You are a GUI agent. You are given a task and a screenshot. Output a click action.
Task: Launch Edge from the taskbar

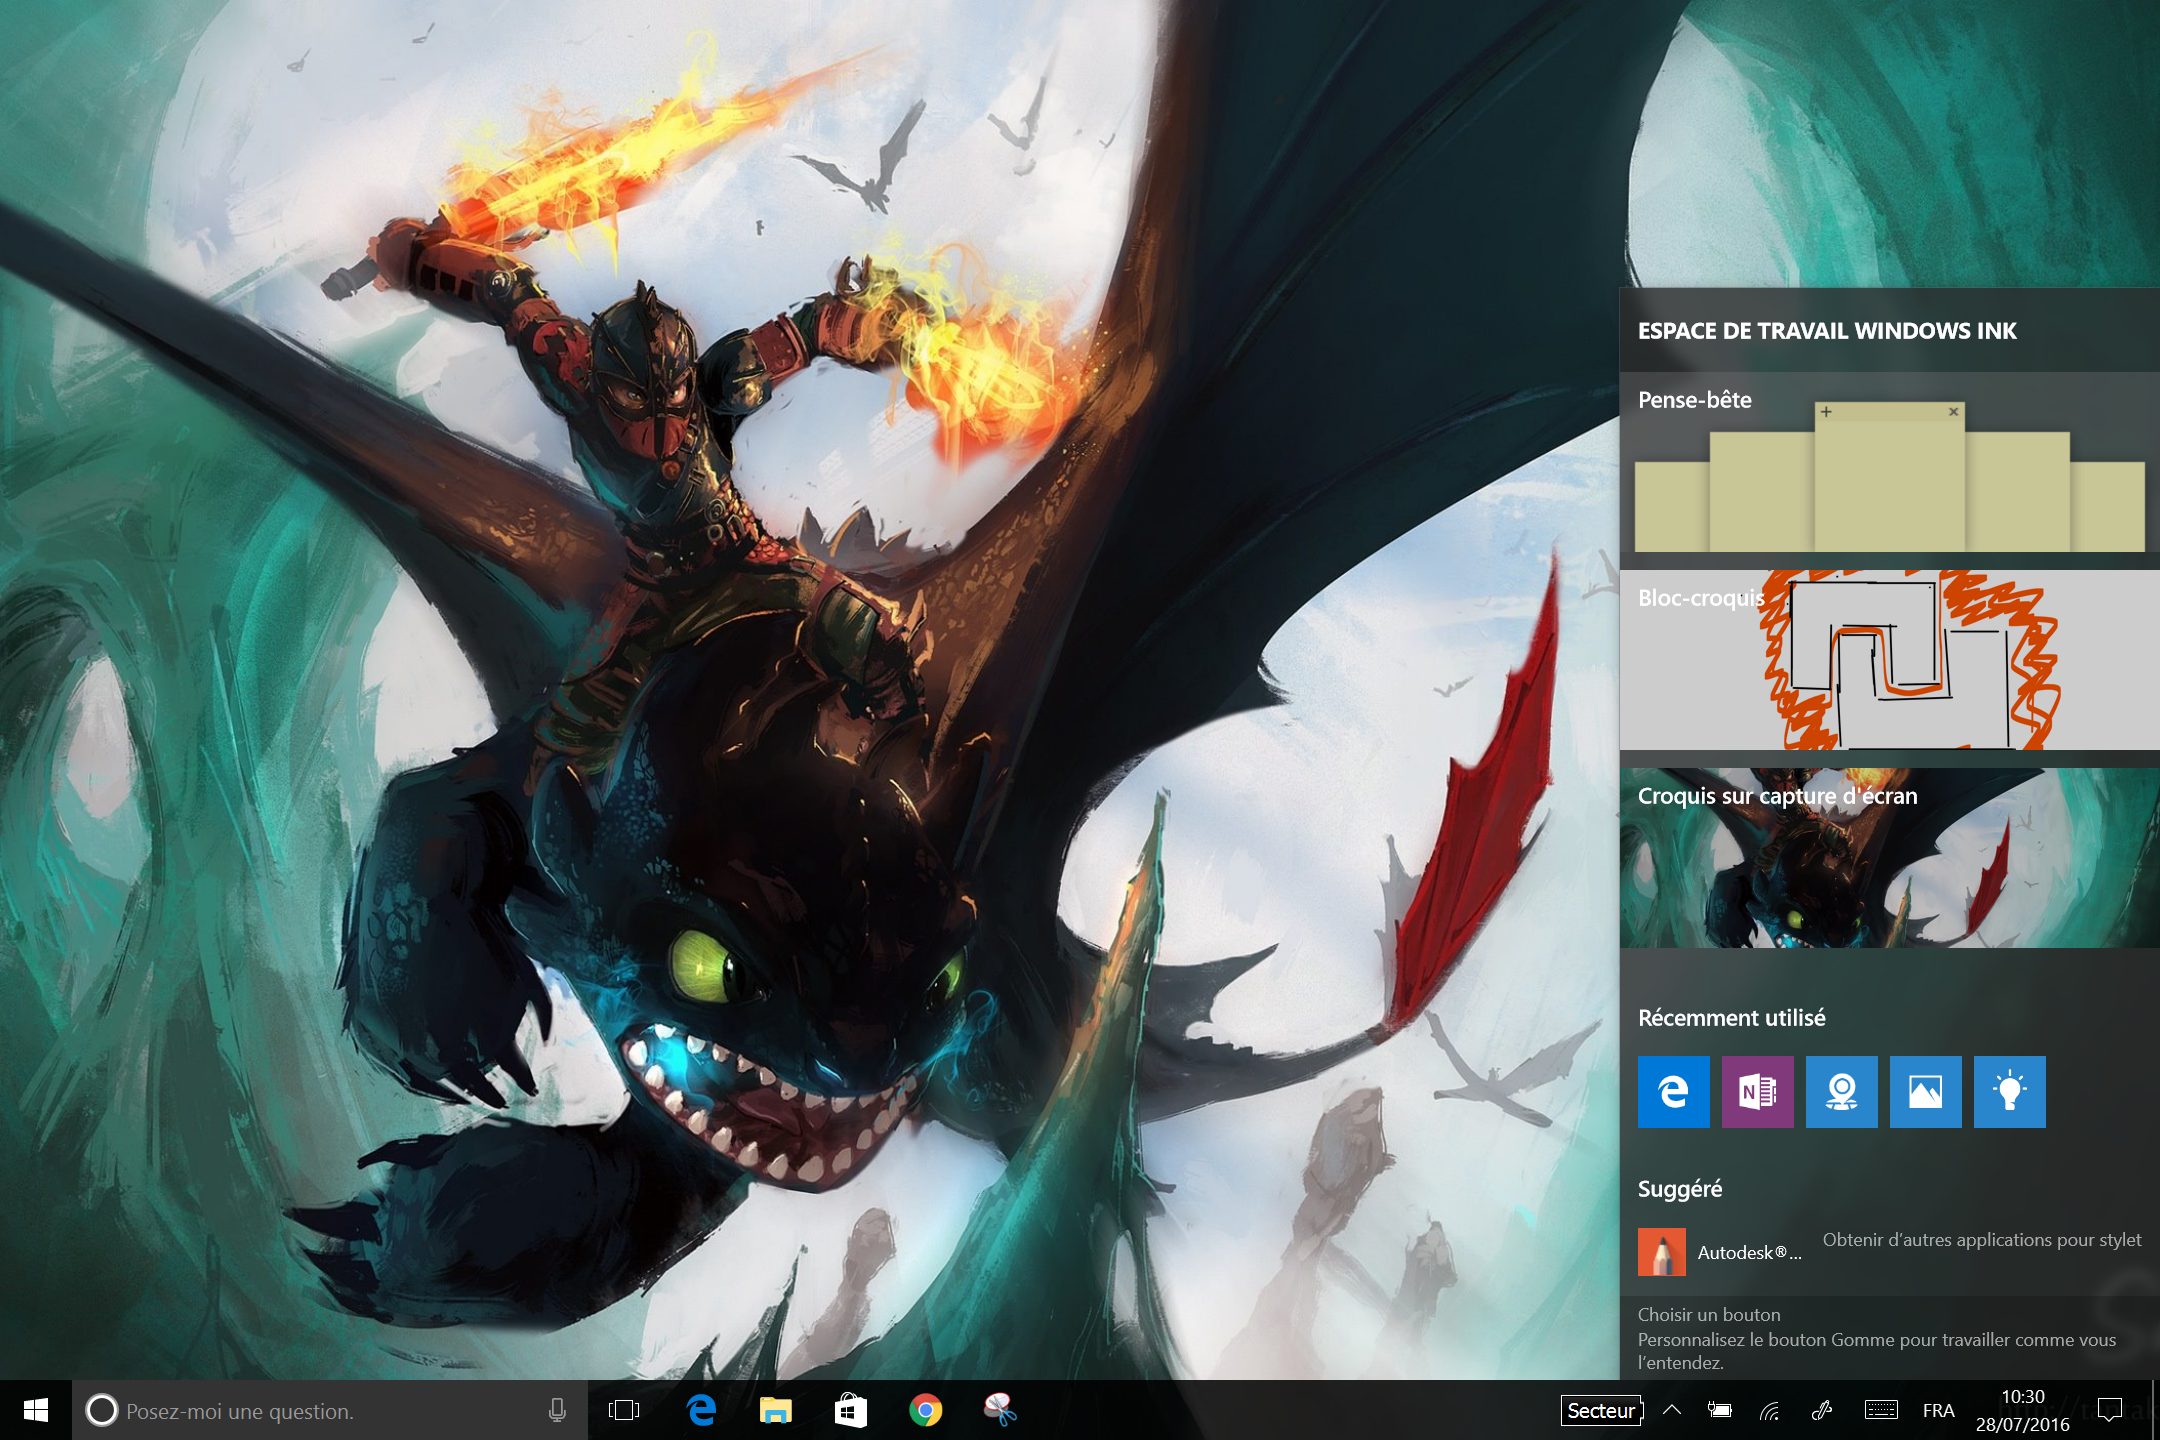[x=701, y=1410]
